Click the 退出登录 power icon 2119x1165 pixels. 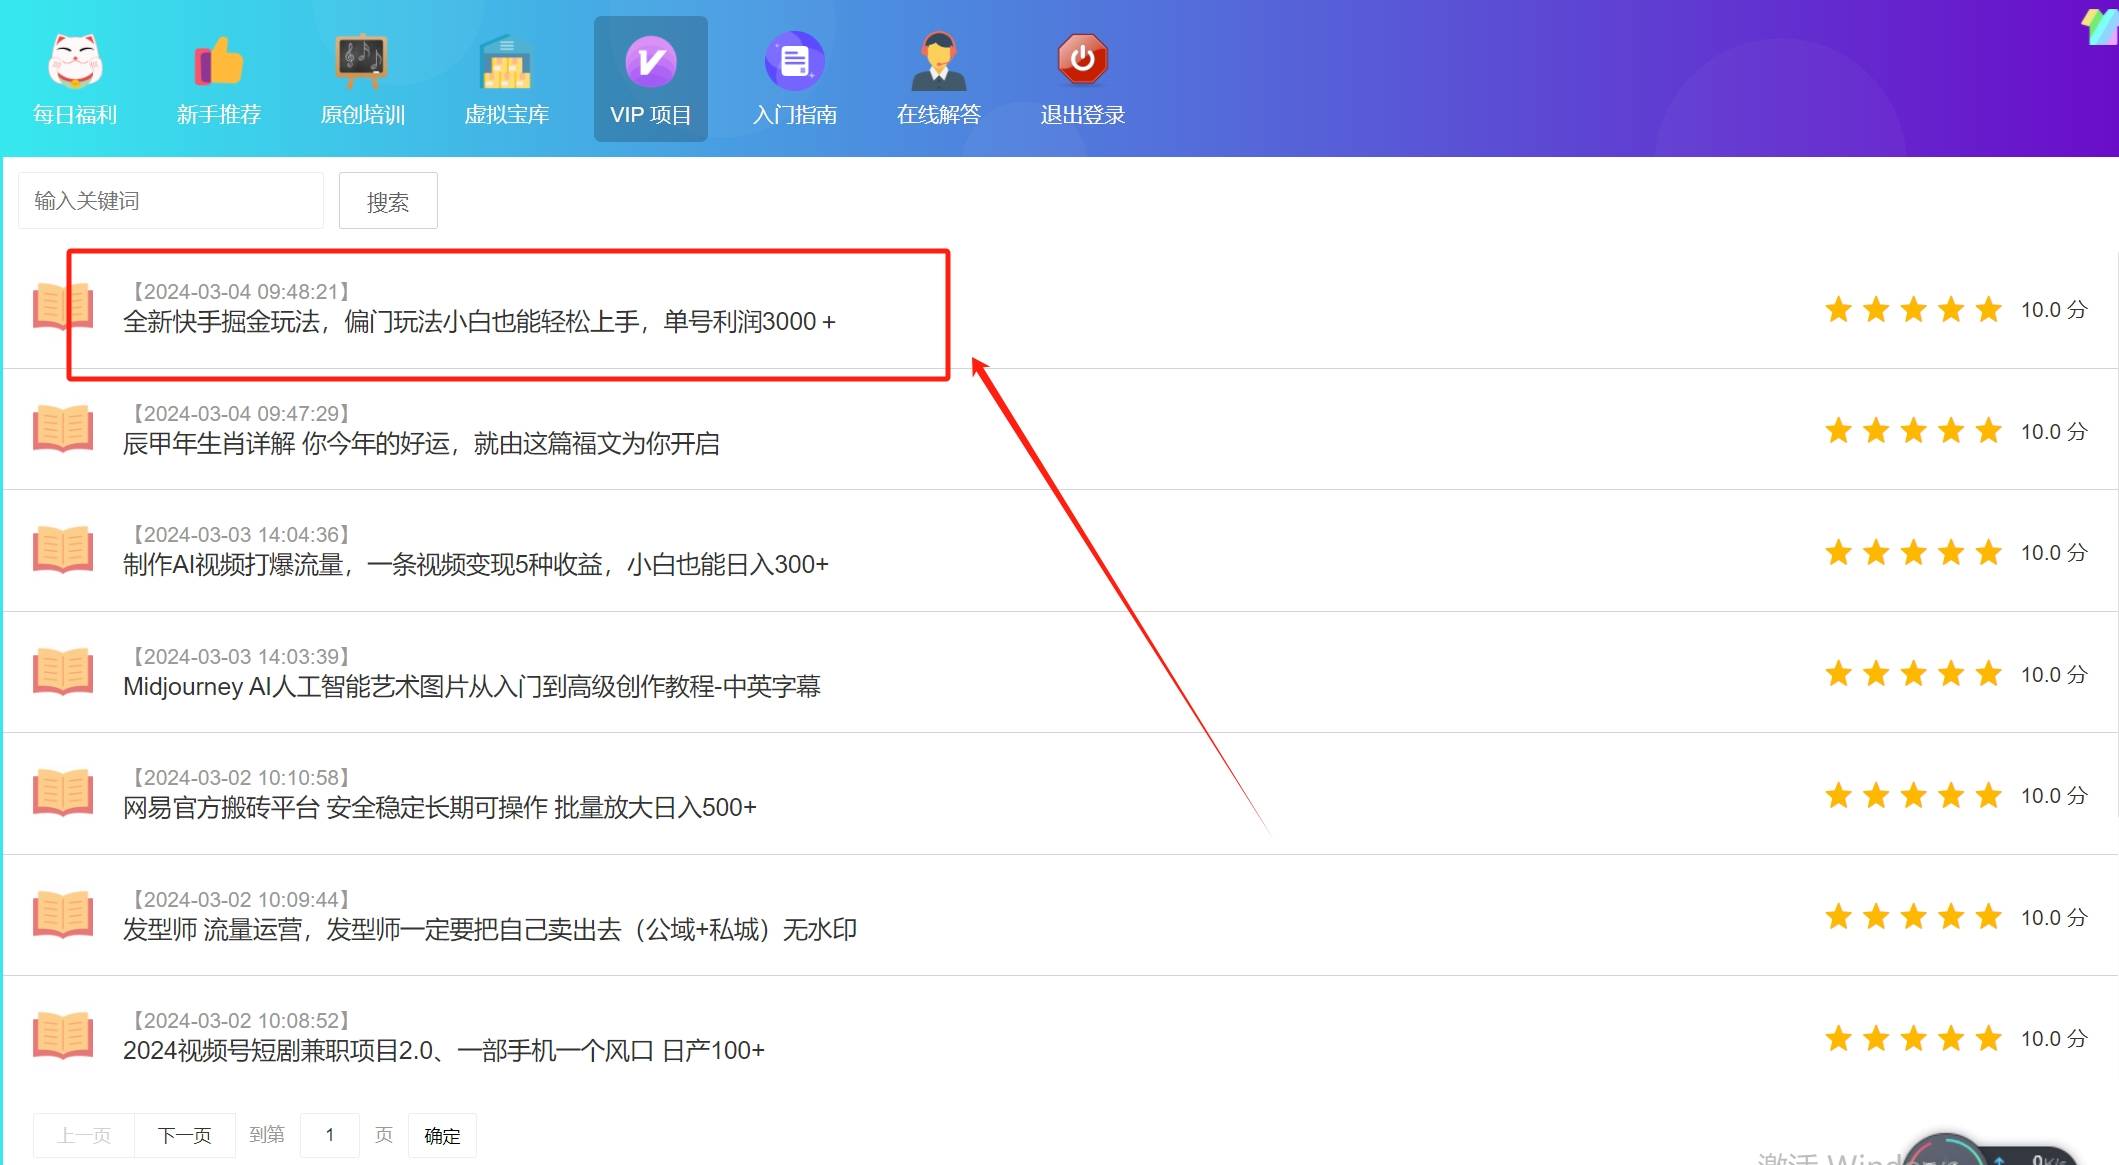(x=1083, y=60)
